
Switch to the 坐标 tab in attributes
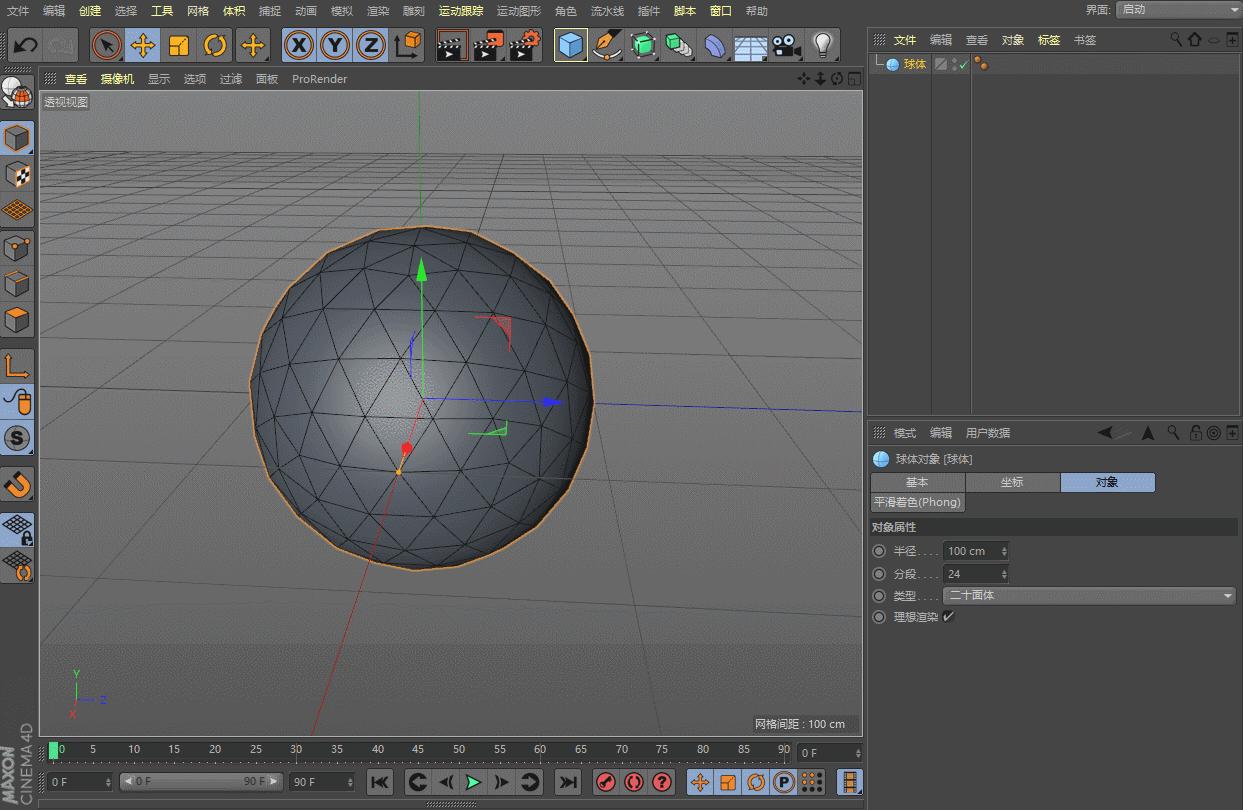[x=1012, y=481]
